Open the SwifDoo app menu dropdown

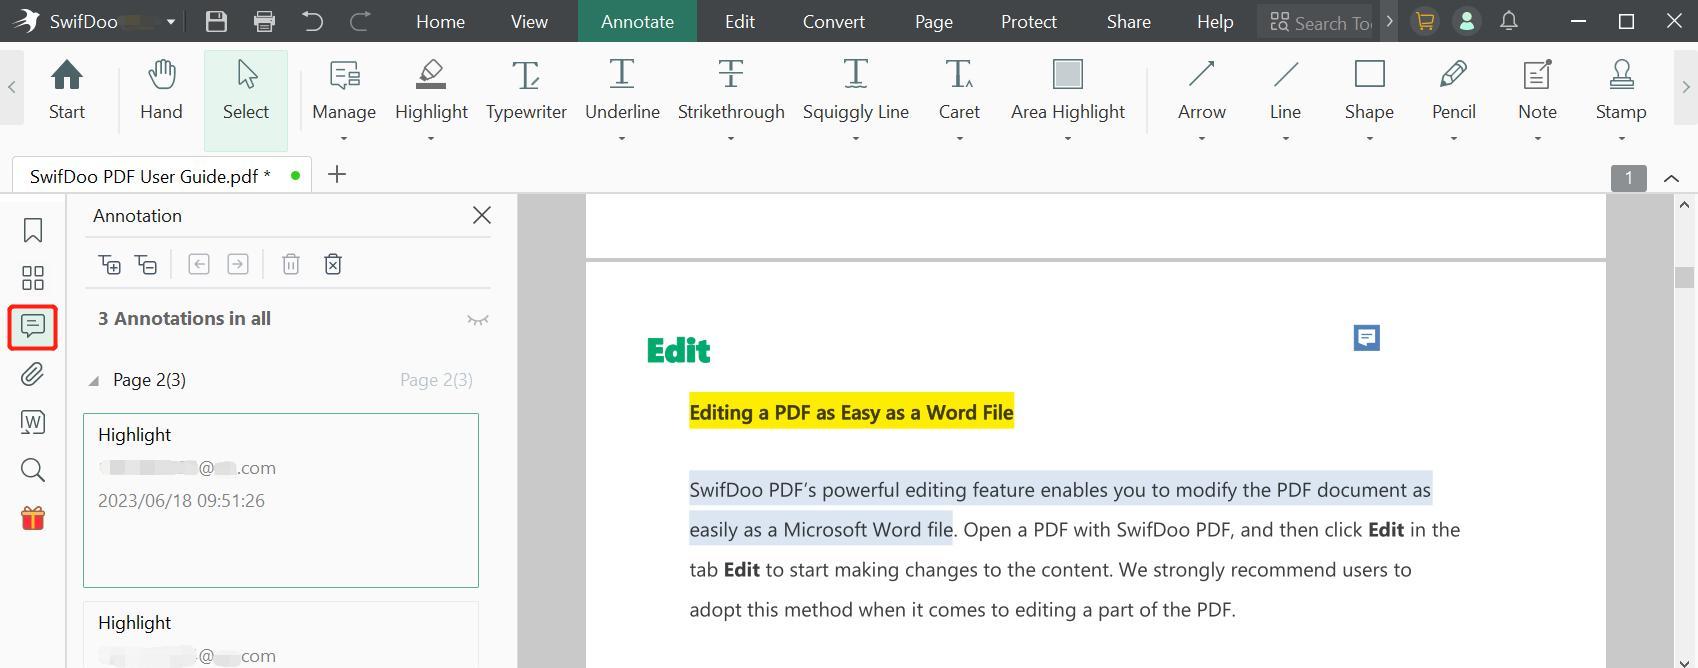(x=171, y=22)
